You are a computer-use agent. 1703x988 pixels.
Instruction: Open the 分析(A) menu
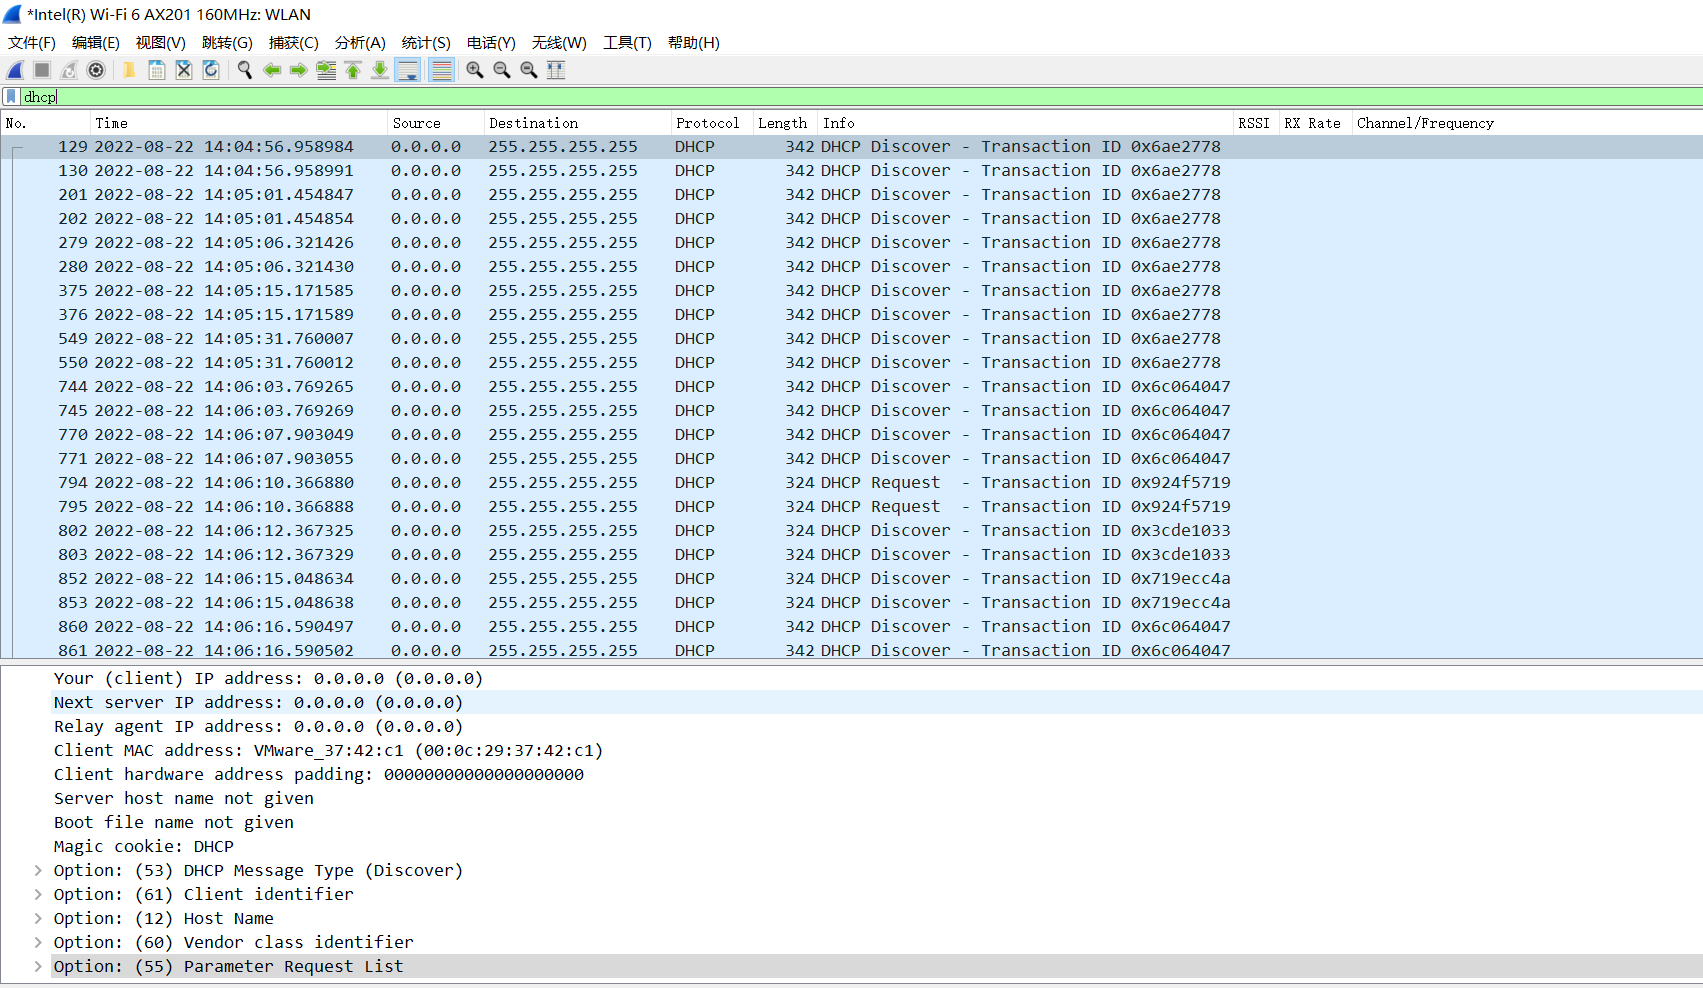[359, 43]
